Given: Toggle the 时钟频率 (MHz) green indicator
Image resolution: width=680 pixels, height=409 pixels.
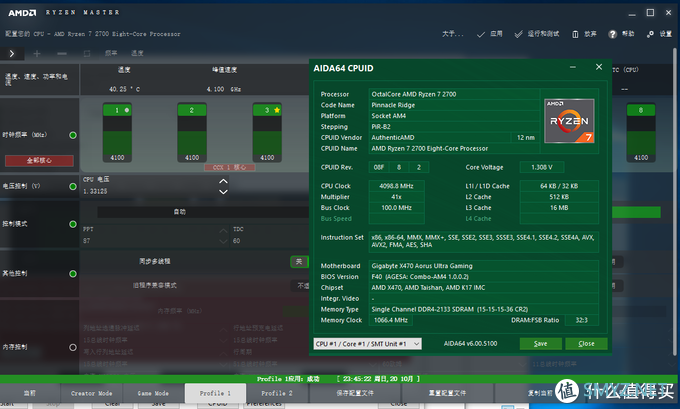Looking at the screenshot, I should coord(73,135).
